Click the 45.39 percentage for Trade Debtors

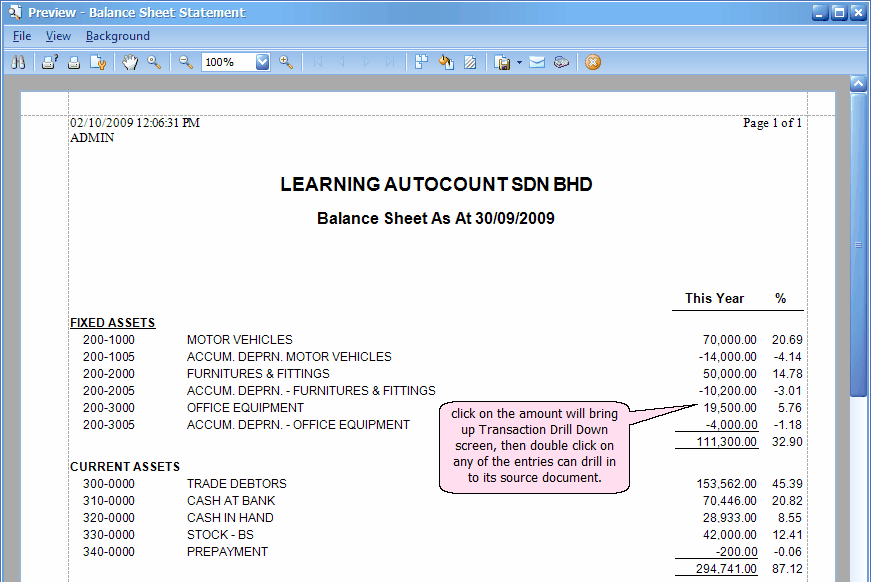[x=787, y=484]
